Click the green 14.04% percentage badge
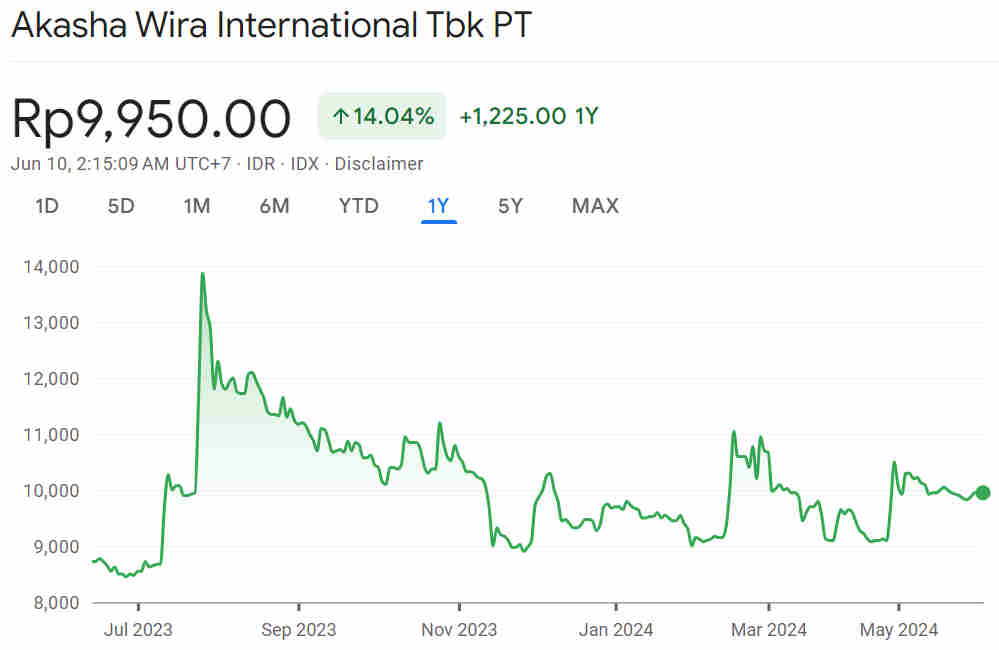This screenshot has height=650, width=999. tap(381, 114)
